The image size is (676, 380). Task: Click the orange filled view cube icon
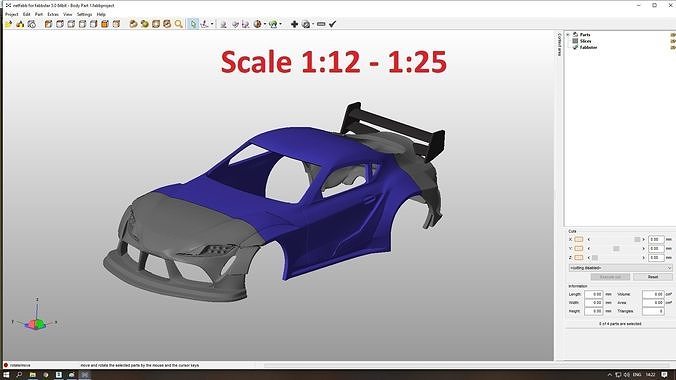(x=105, y=24)
